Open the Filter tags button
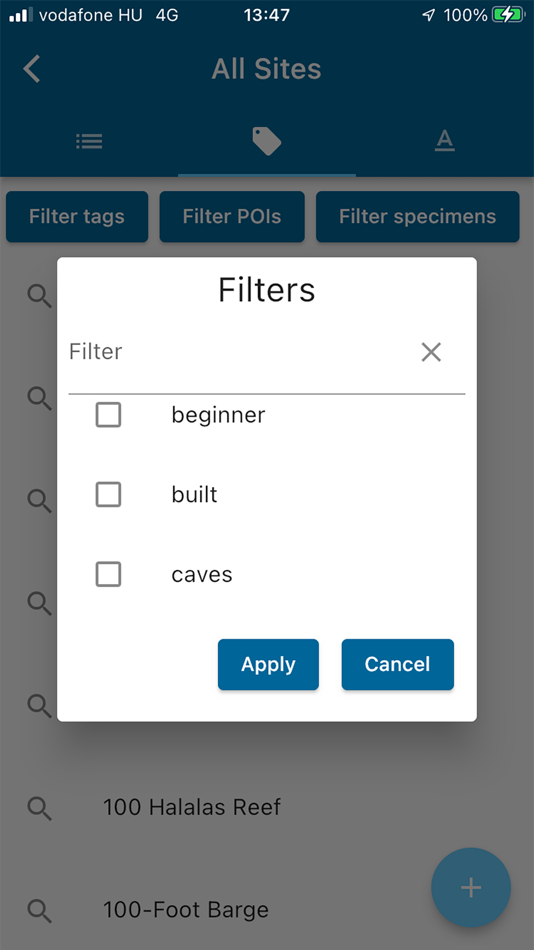Screen dimensions: 534x950 tap(77, 217)
